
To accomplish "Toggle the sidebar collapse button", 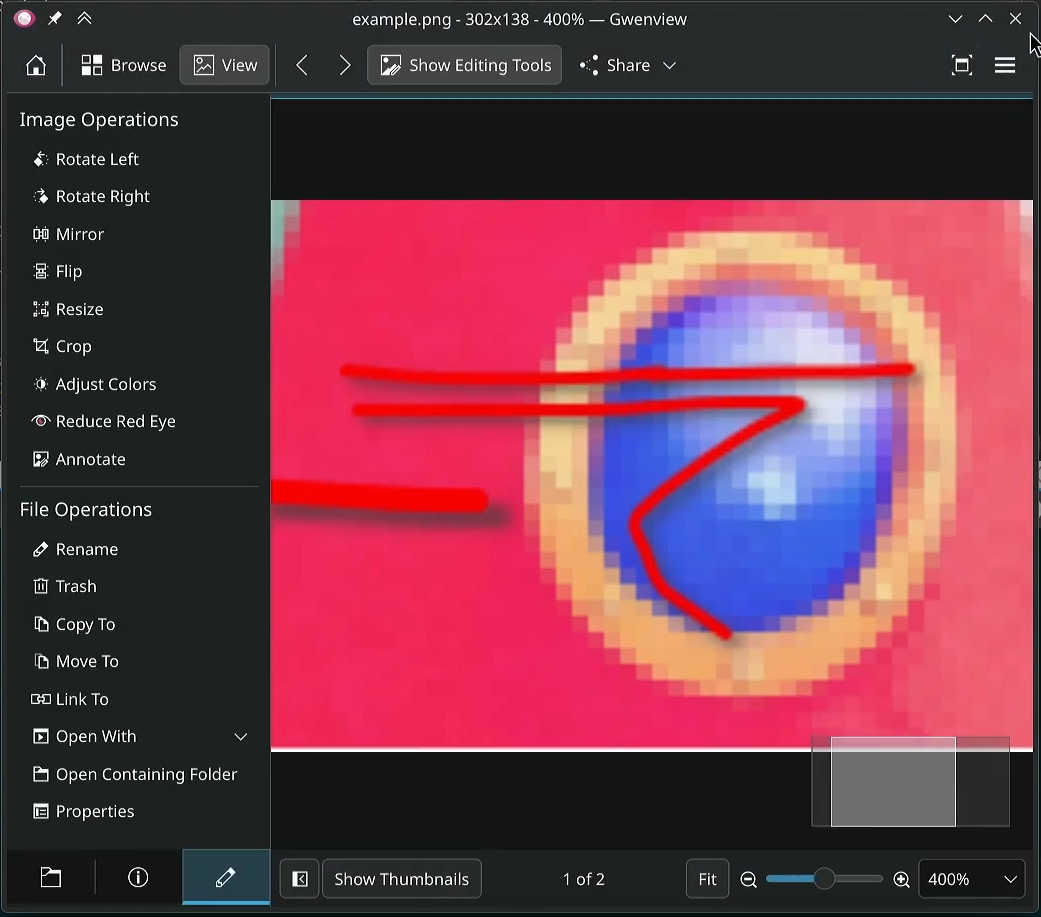I will (300, 879).
